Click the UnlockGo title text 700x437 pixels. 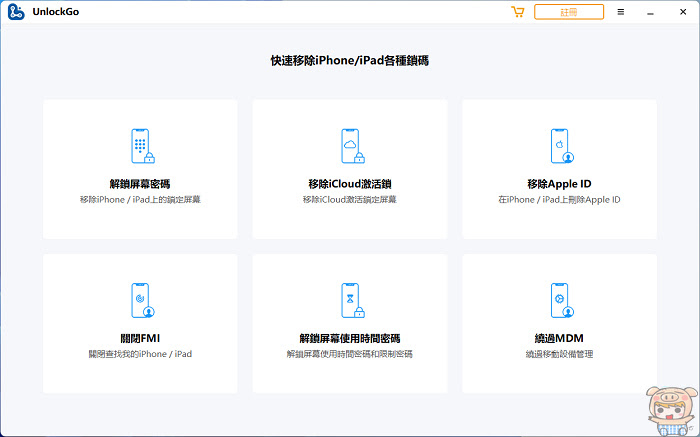(56, 12)
